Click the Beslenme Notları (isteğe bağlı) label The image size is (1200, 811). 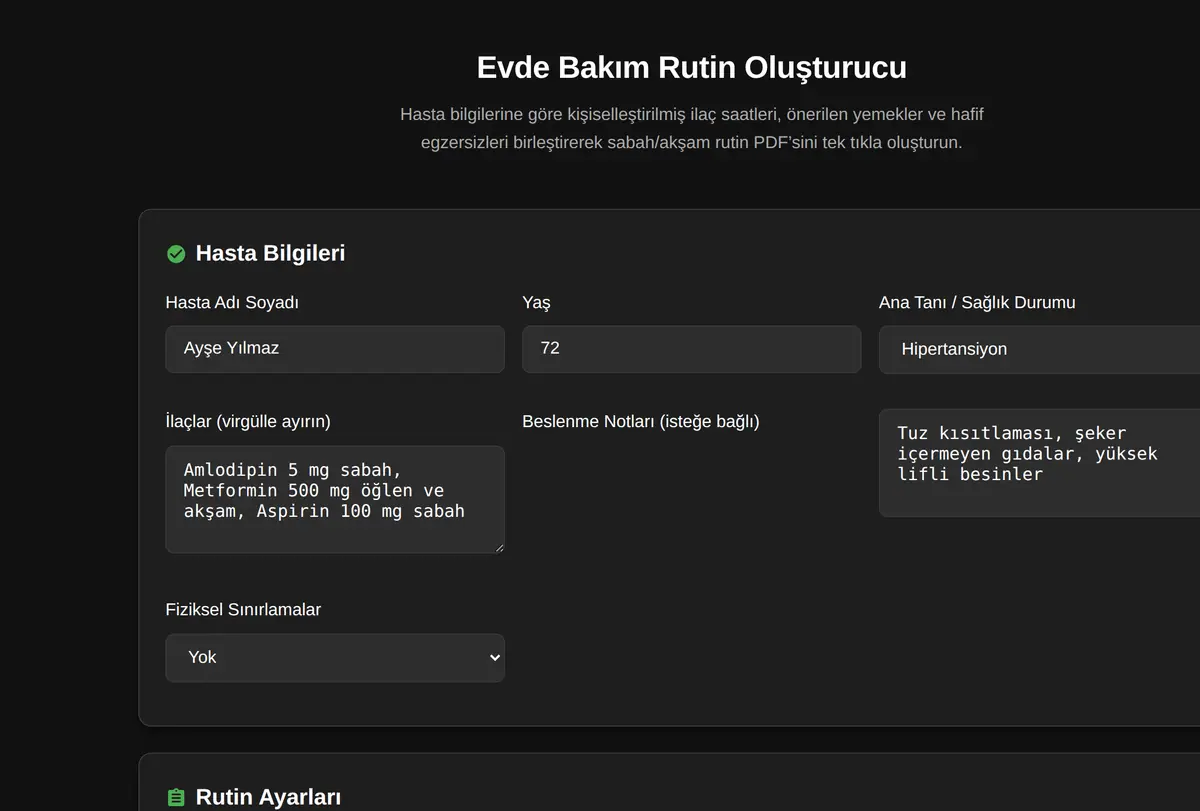click(x=641, y=421)
